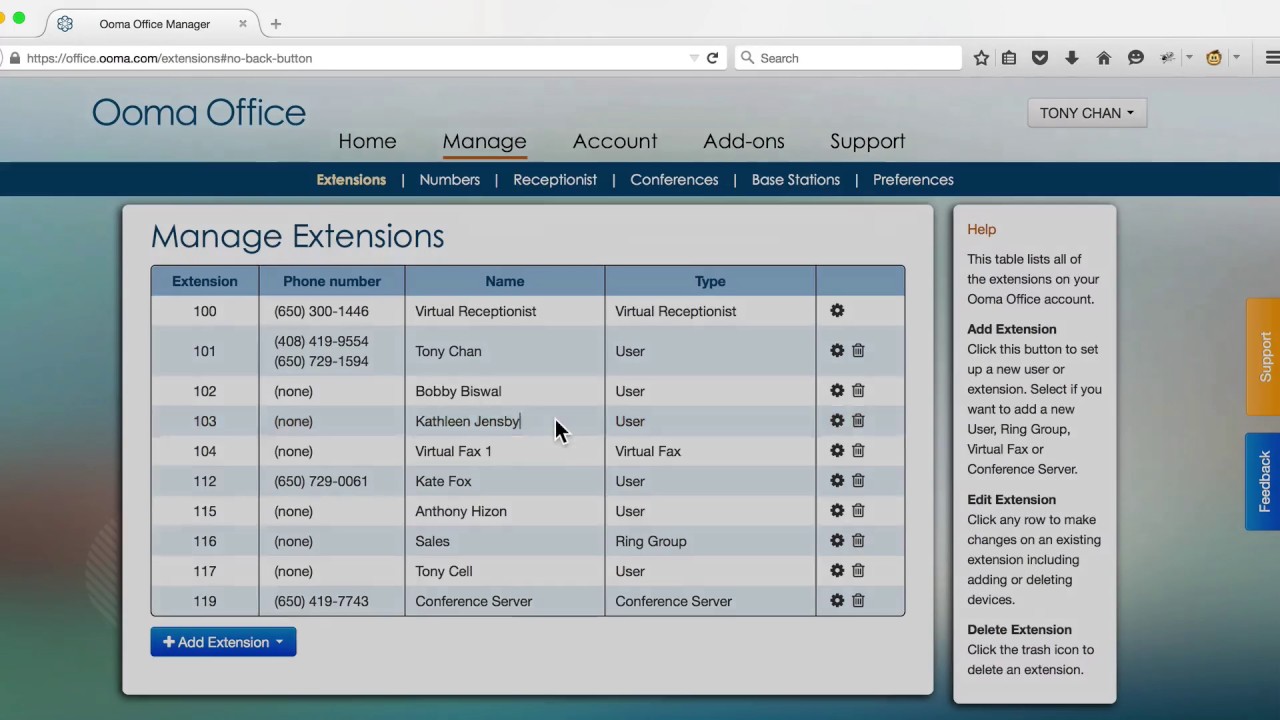Expand the Add Extension dropdown button
1280x720 pixels.
(223, 642)
